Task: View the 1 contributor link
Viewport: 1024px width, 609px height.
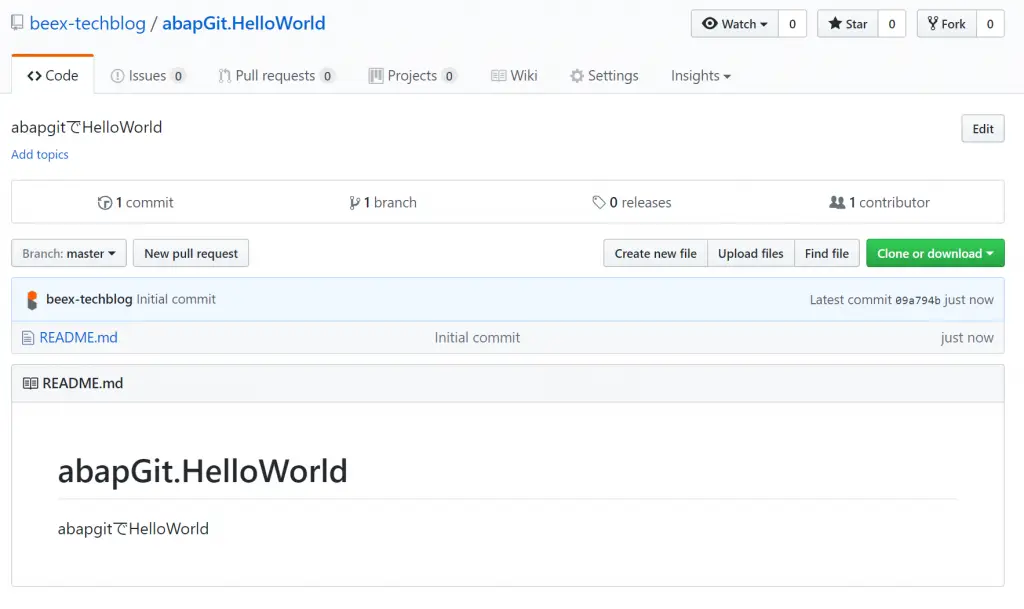Action: point(879,203)
